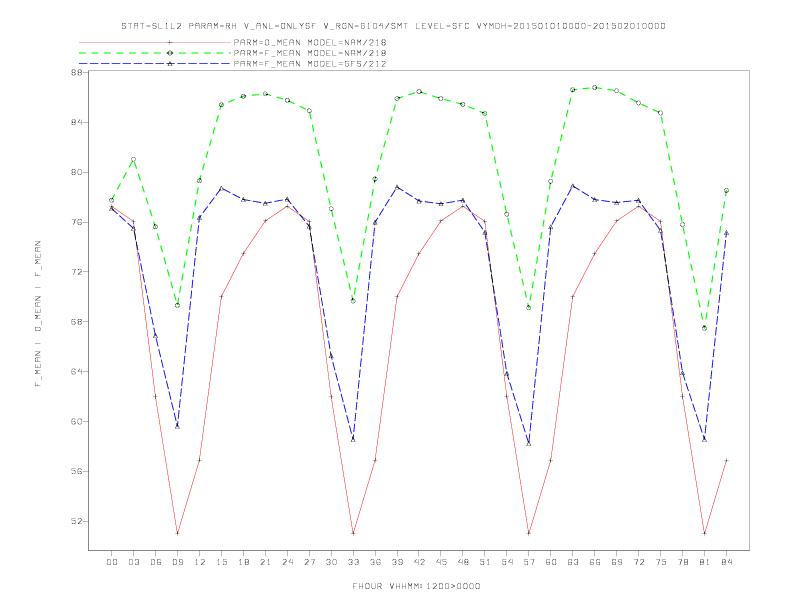Screen dimensions: 792x612
Task: Click x-axis tick label 57
Action: pyautogui.click(x=529, y=562)
